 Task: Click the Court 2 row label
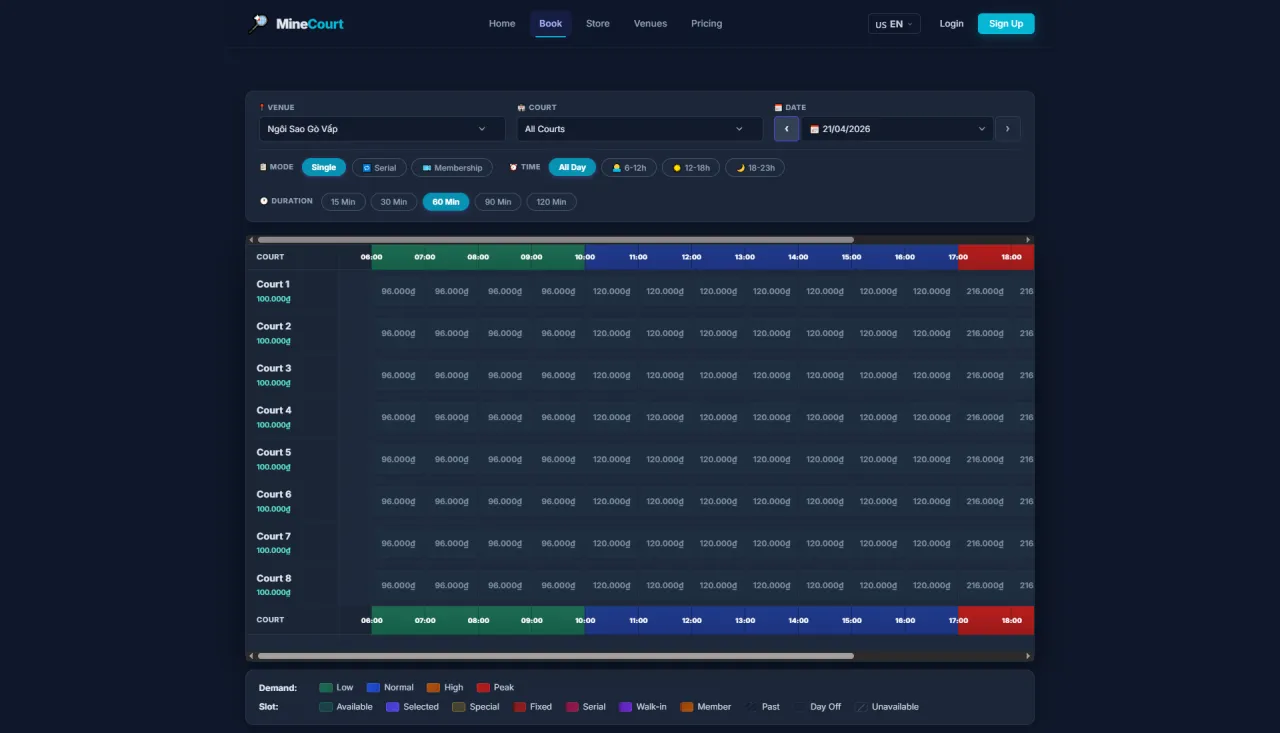point(274,326)
